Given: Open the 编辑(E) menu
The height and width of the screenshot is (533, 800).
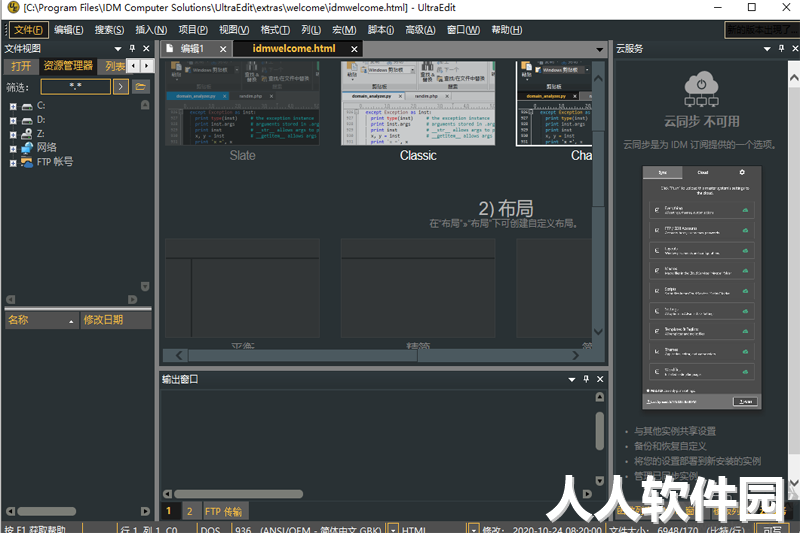Looking at the screenshot, I should pyautogui.click(x=69, y=30).
